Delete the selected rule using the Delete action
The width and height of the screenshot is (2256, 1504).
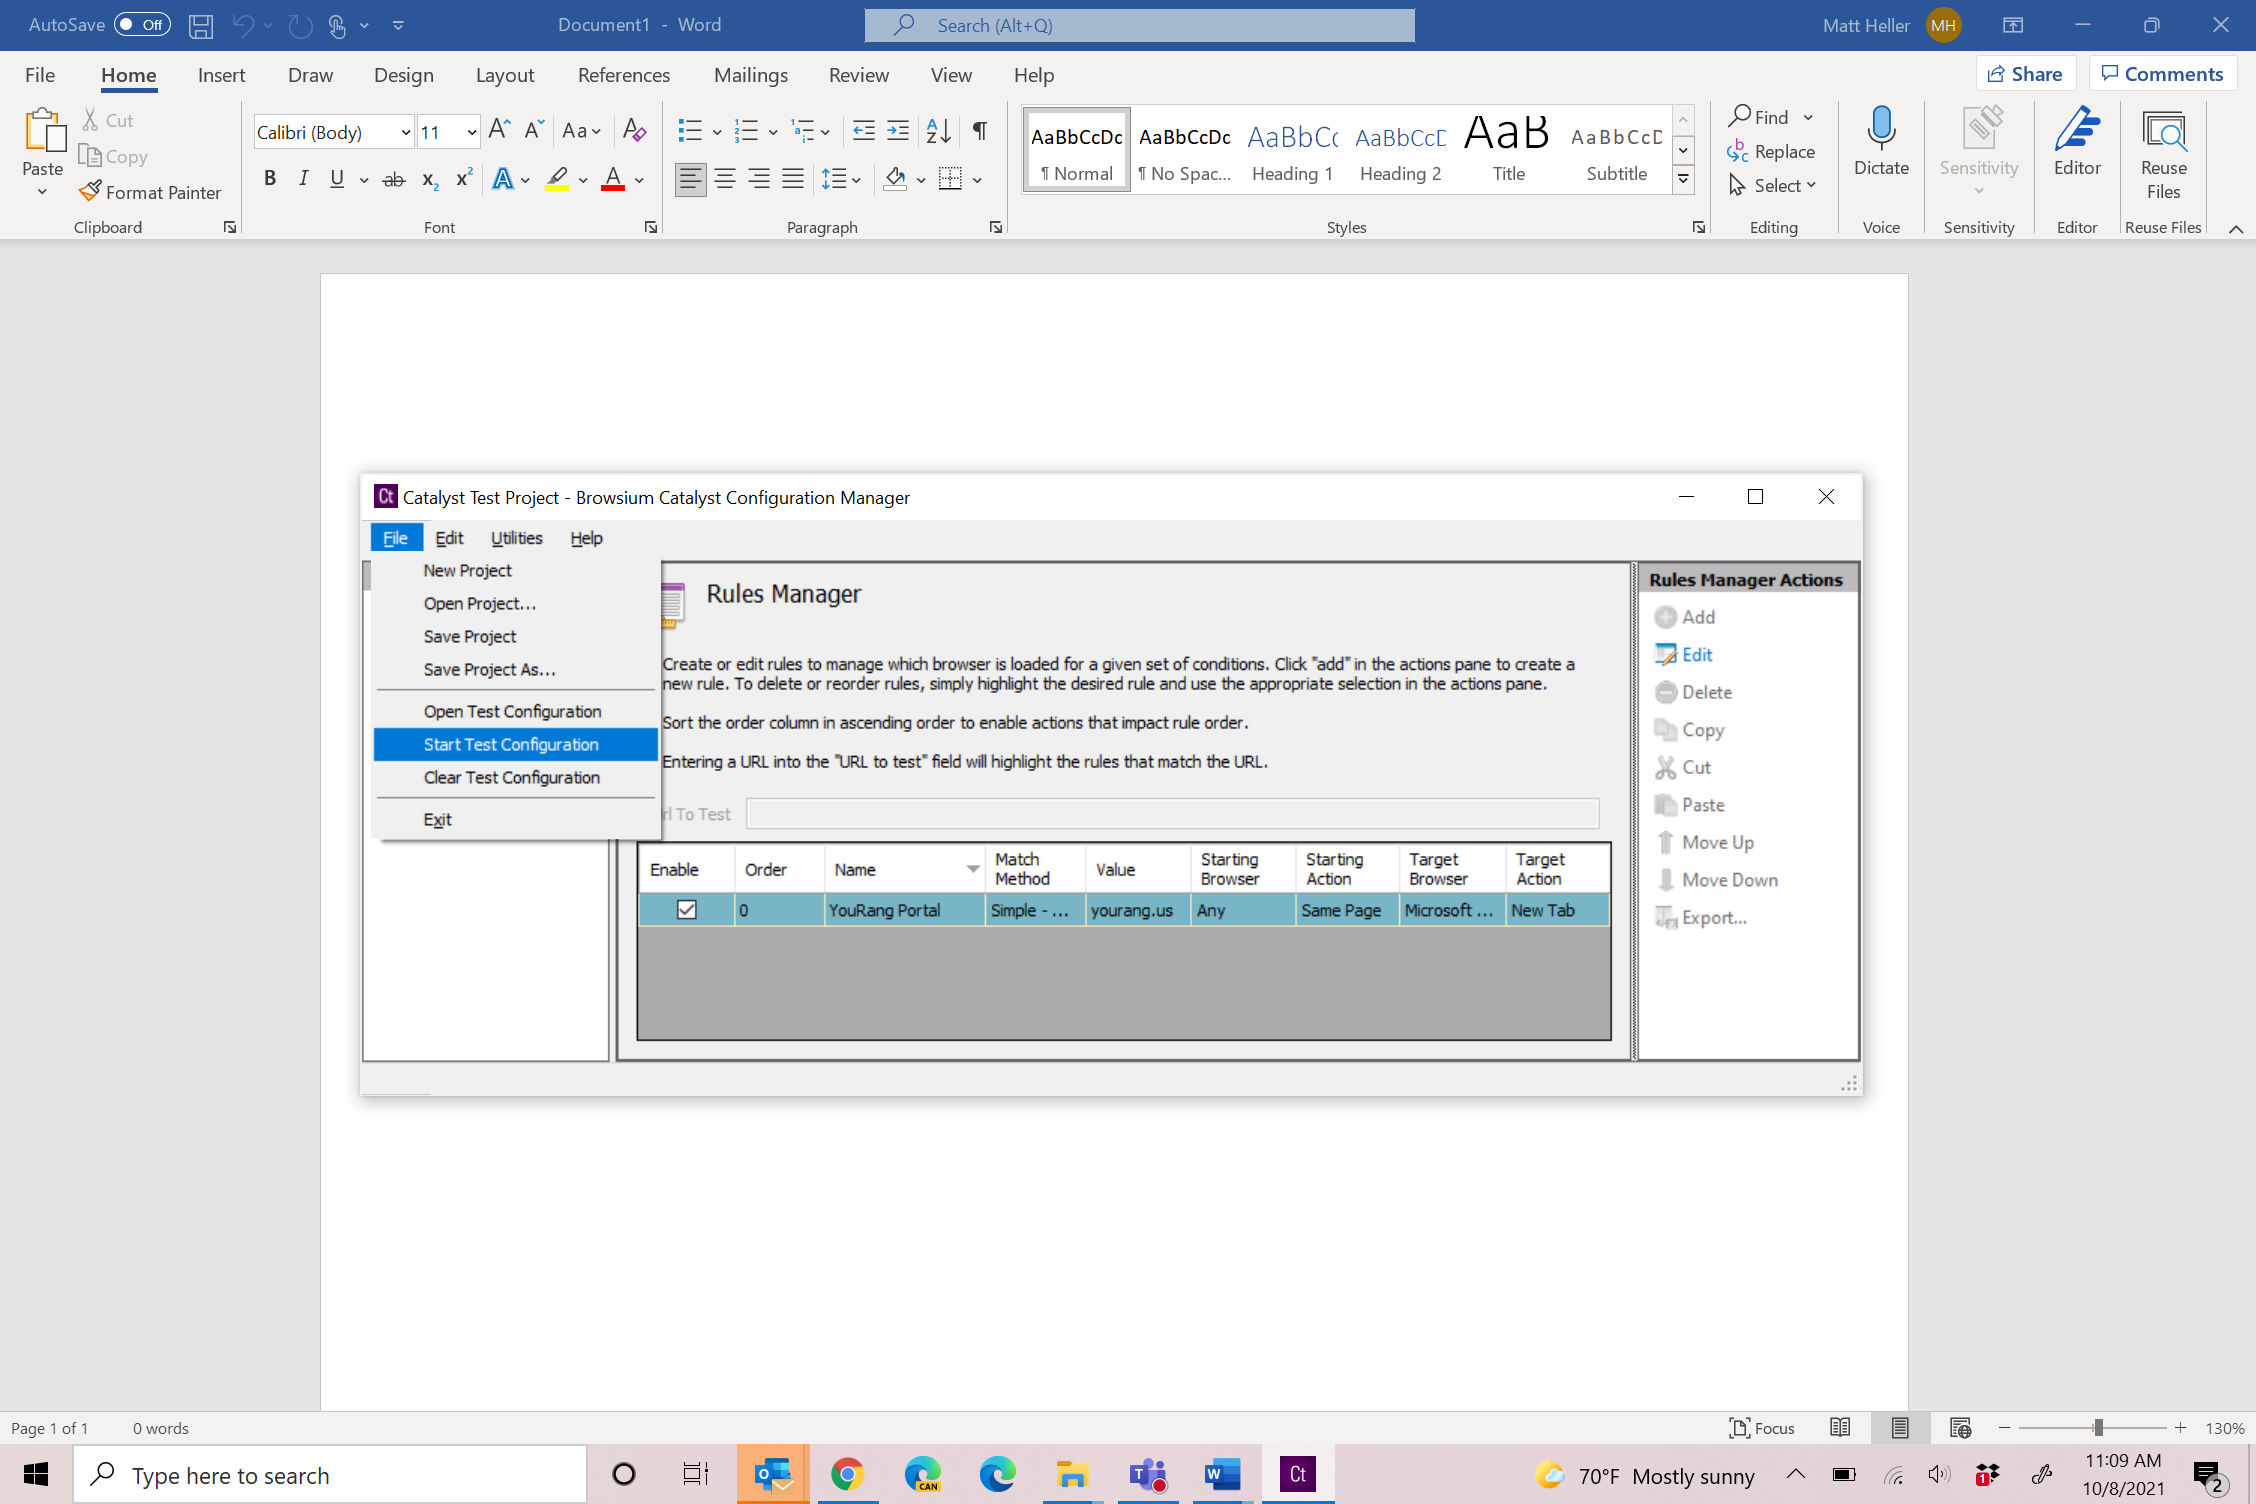click(x=1705, y=692)
